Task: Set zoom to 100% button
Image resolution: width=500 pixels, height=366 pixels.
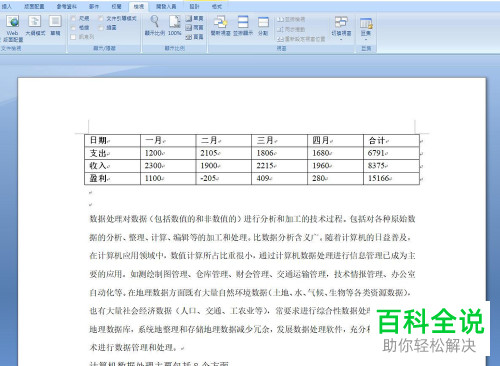Action: [175, 26]
